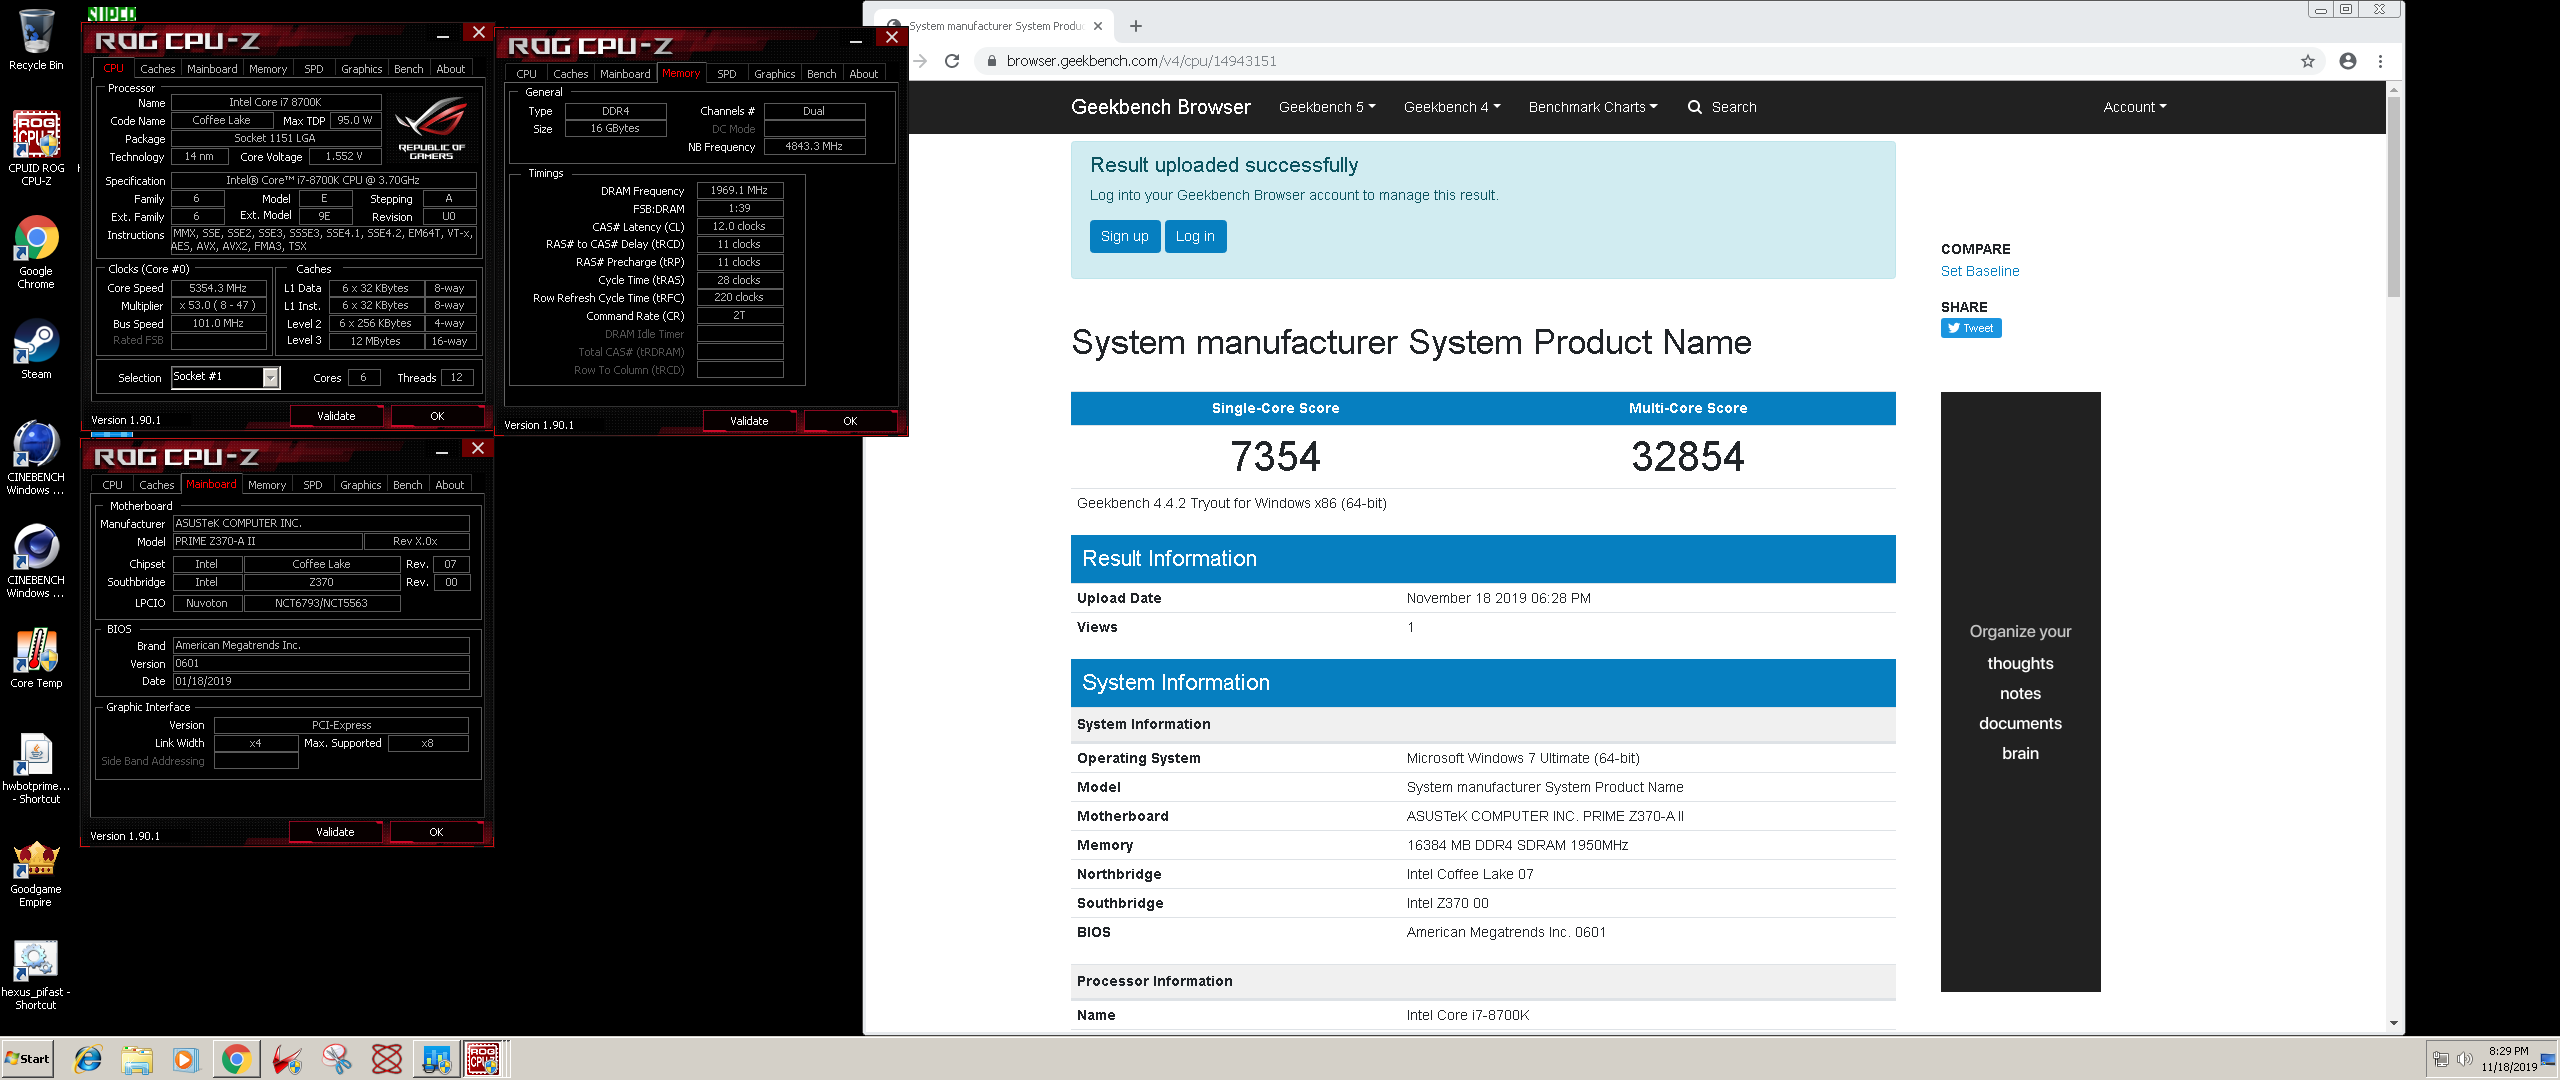This screenshot has width=2560, height=1080.
Task: Click the Geekbench page vertical scrollbar
Action: point(2393,197)
